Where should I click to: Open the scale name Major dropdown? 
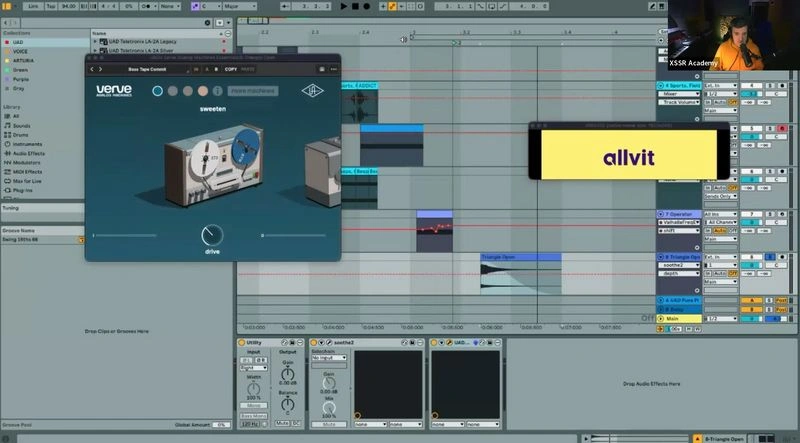point(239,6)
